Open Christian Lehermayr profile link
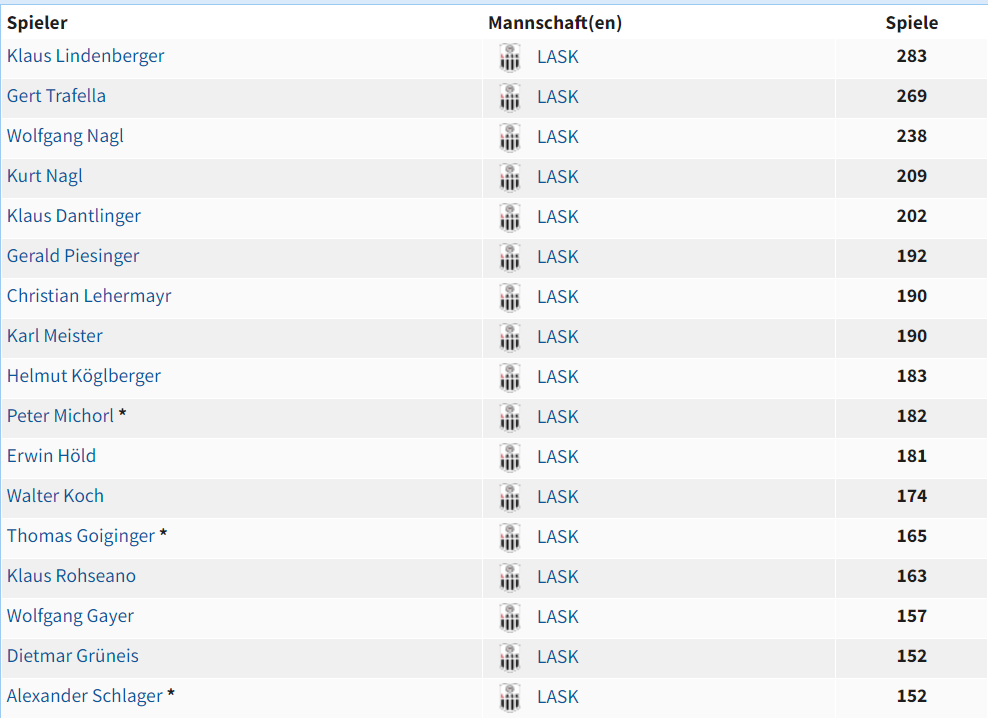 coord(89,296)
